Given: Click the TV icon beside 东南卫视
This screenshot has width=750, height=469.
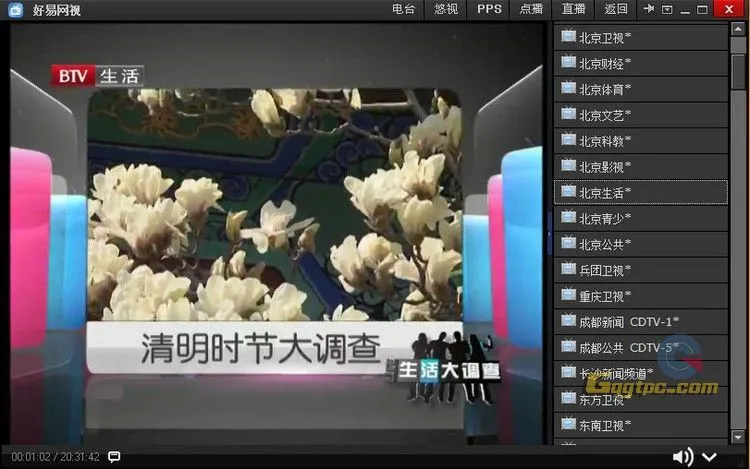Looking at the screenshot, I should point(568,423).
